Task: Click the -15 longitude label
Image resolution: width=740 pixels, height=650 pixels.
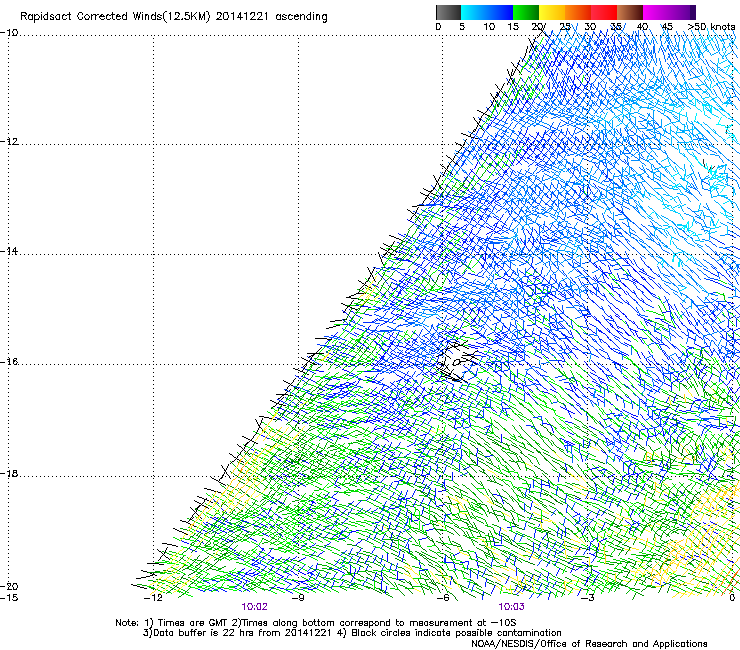Action: click(9, 598)
